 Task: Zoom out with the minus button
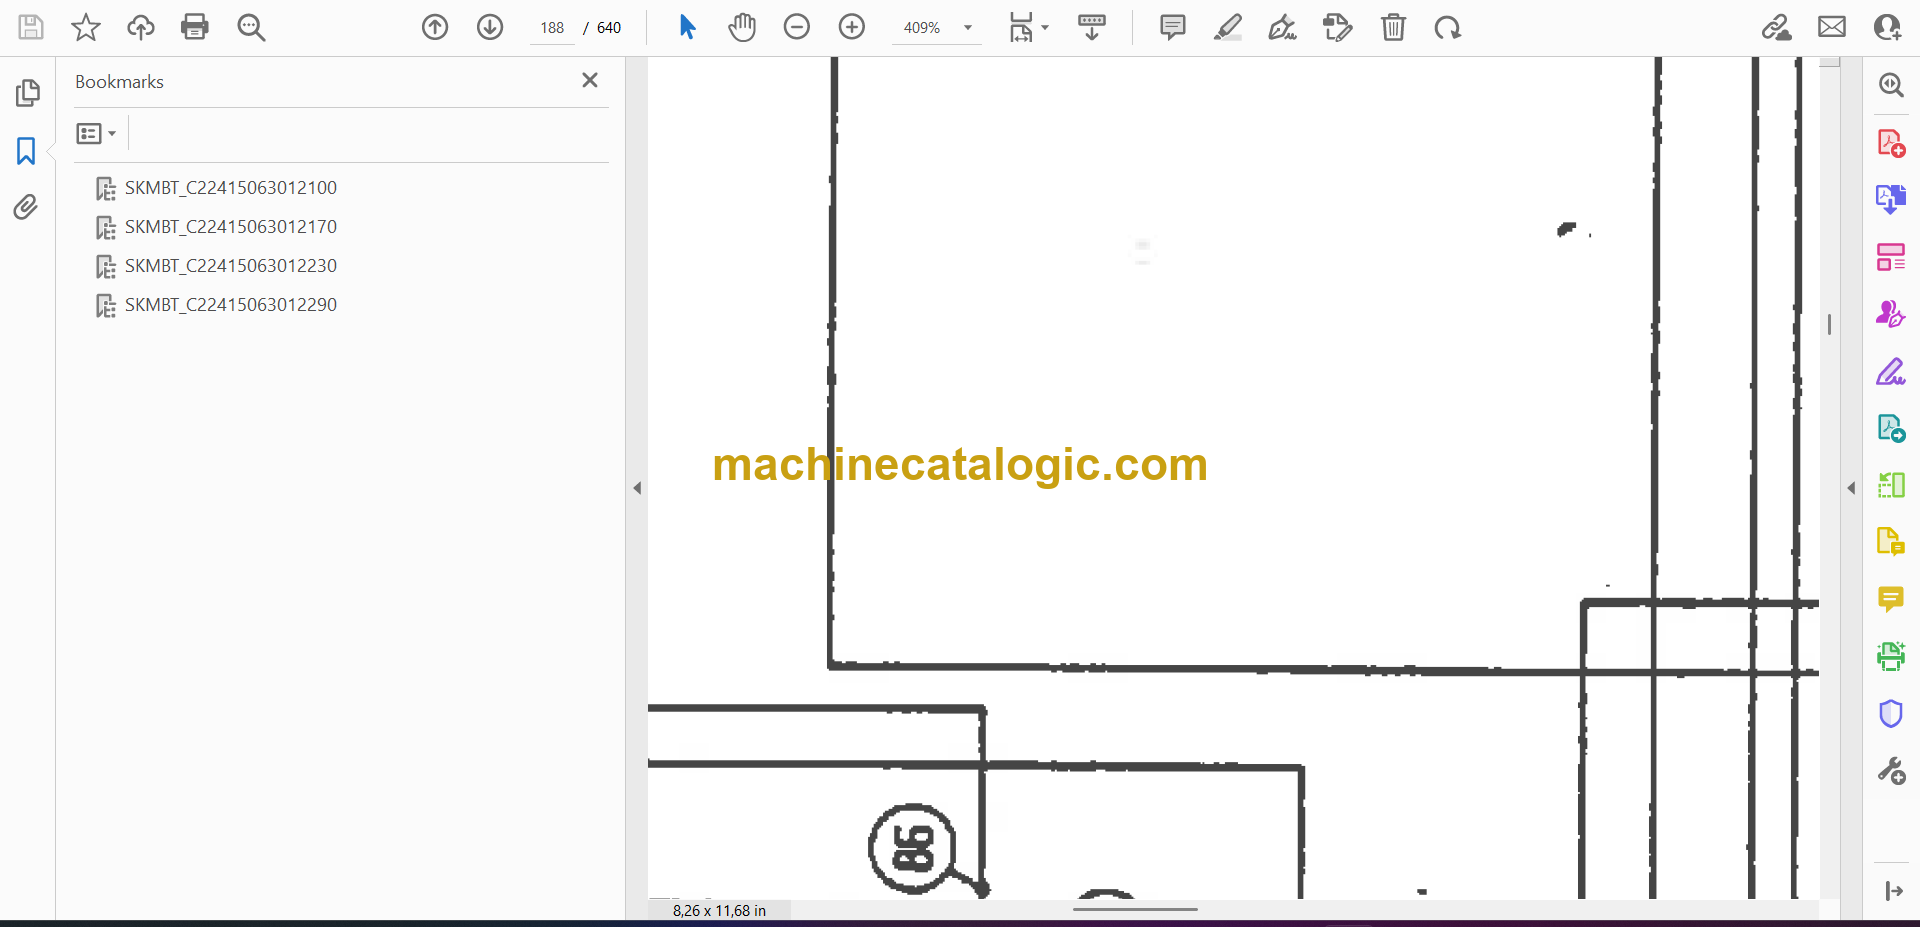click(797, 27)
